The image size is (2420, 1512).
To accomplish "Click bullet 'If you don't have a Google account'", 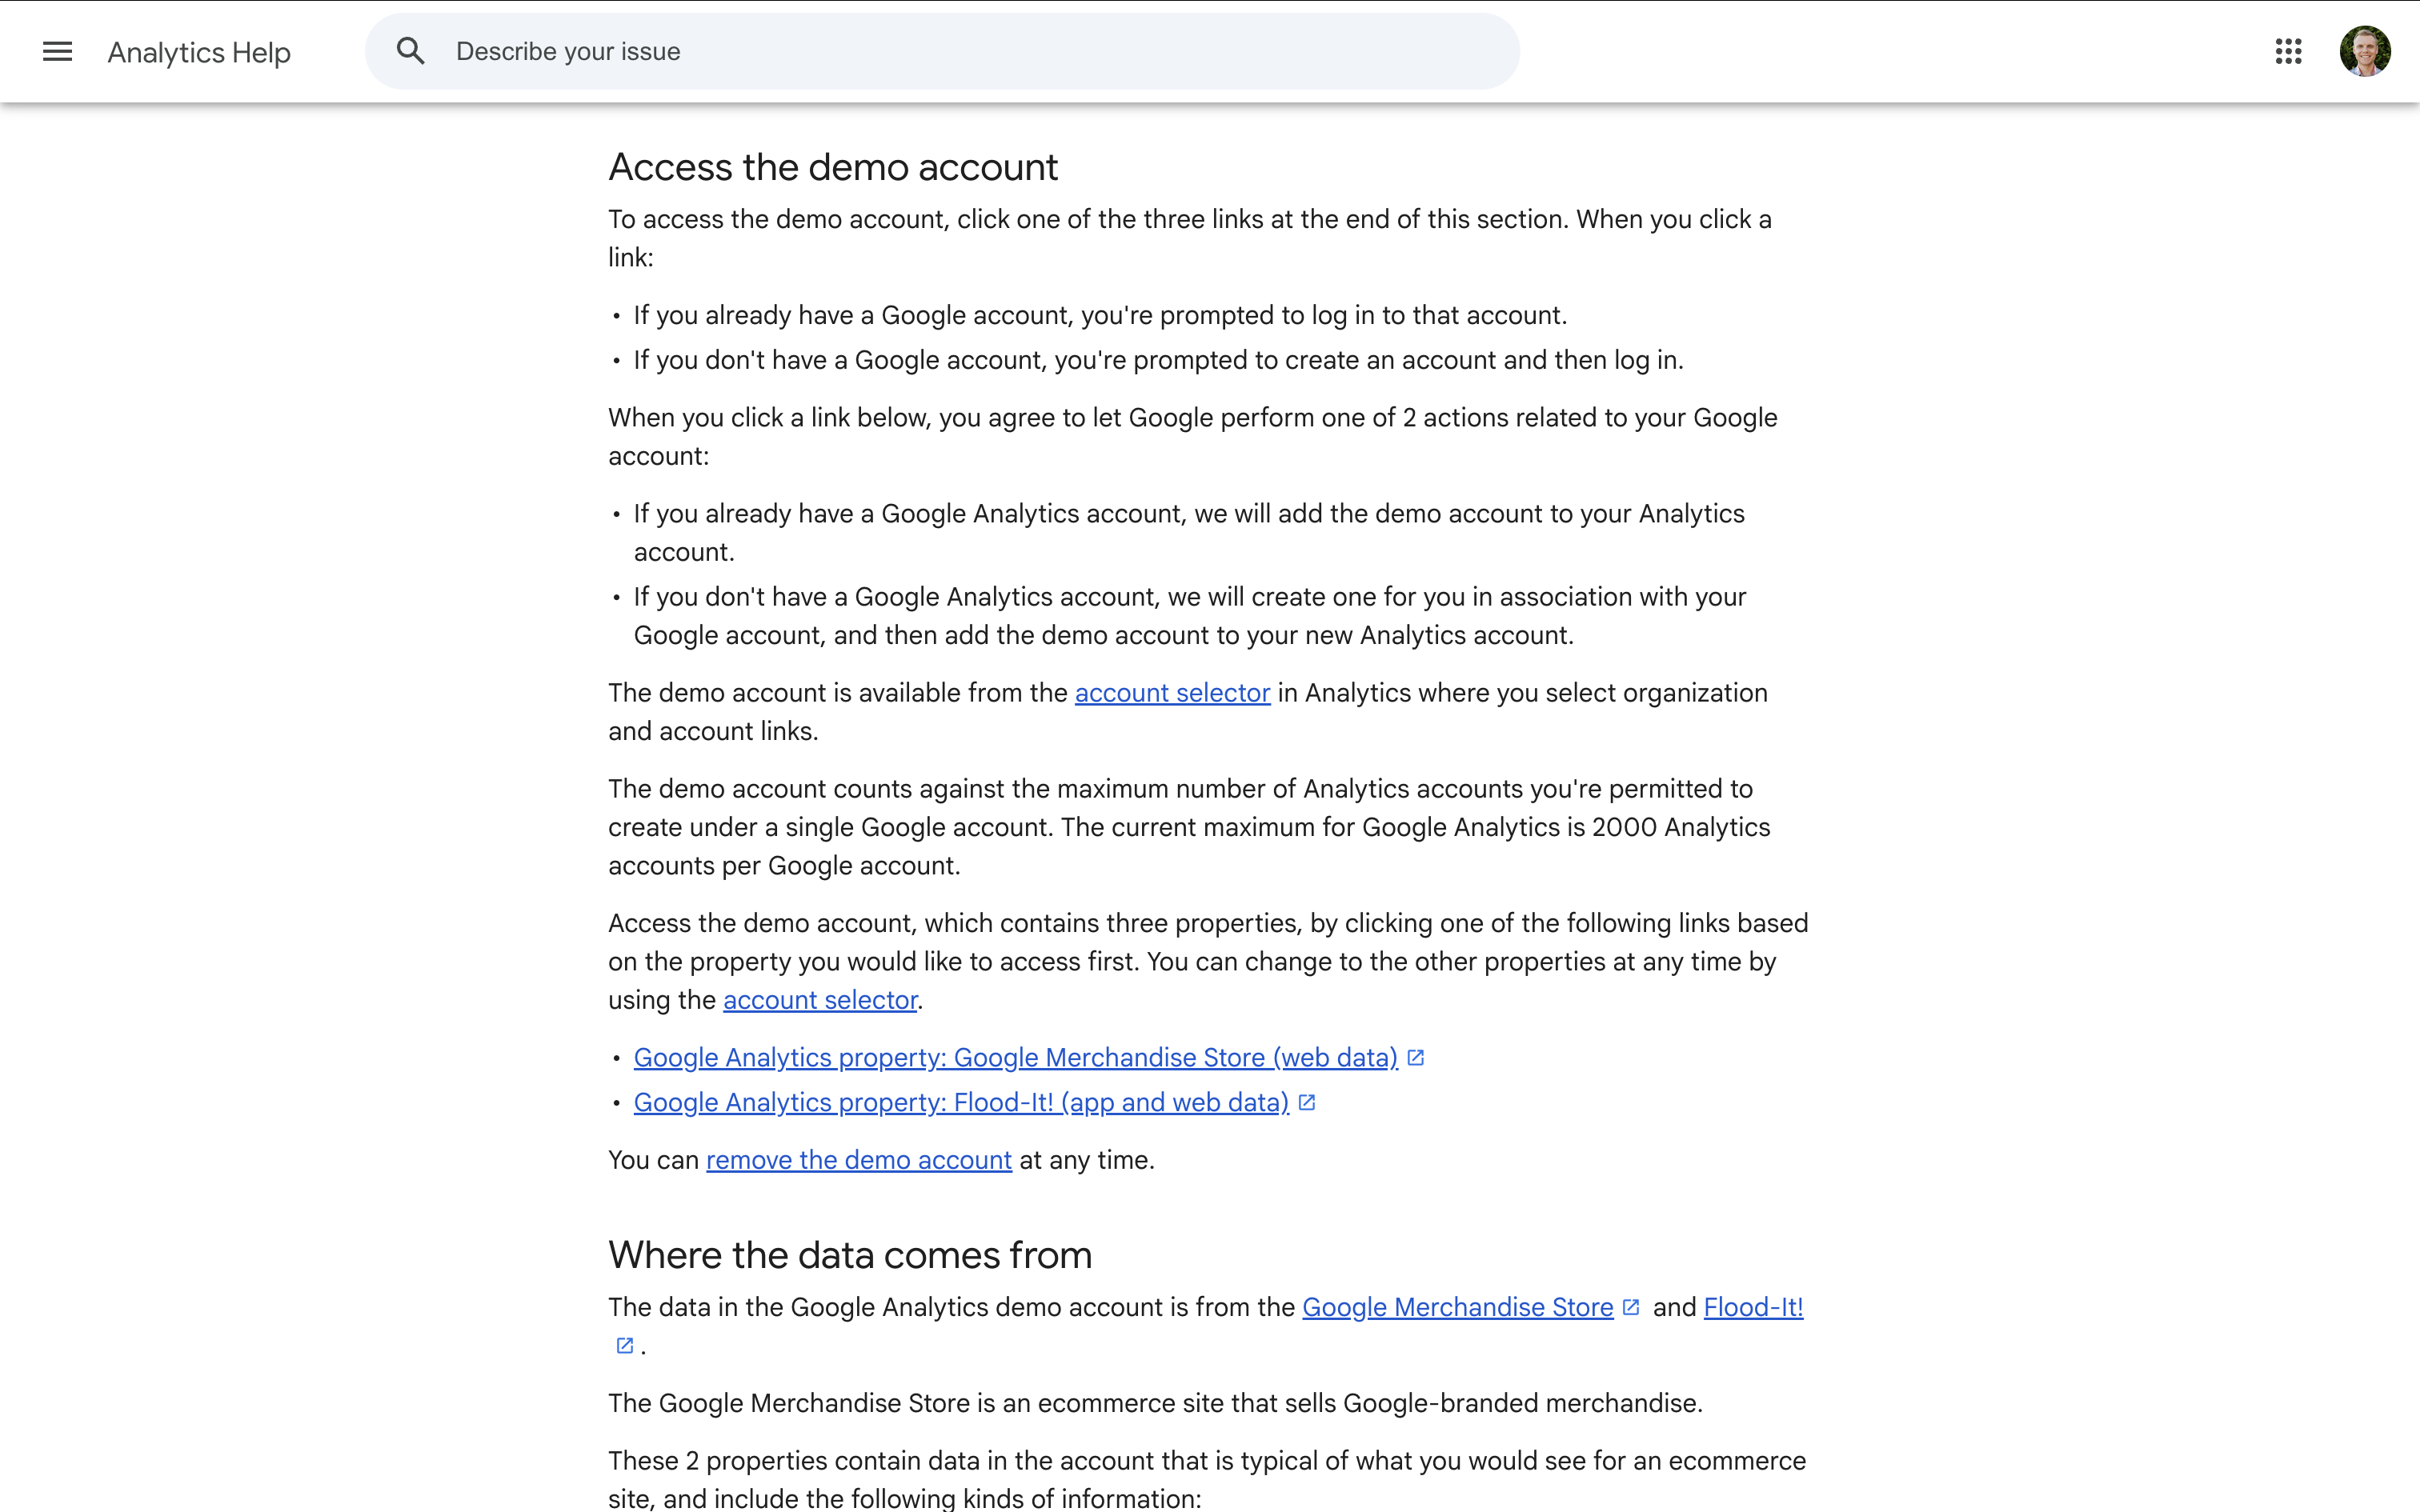I will pos(1158,360).
